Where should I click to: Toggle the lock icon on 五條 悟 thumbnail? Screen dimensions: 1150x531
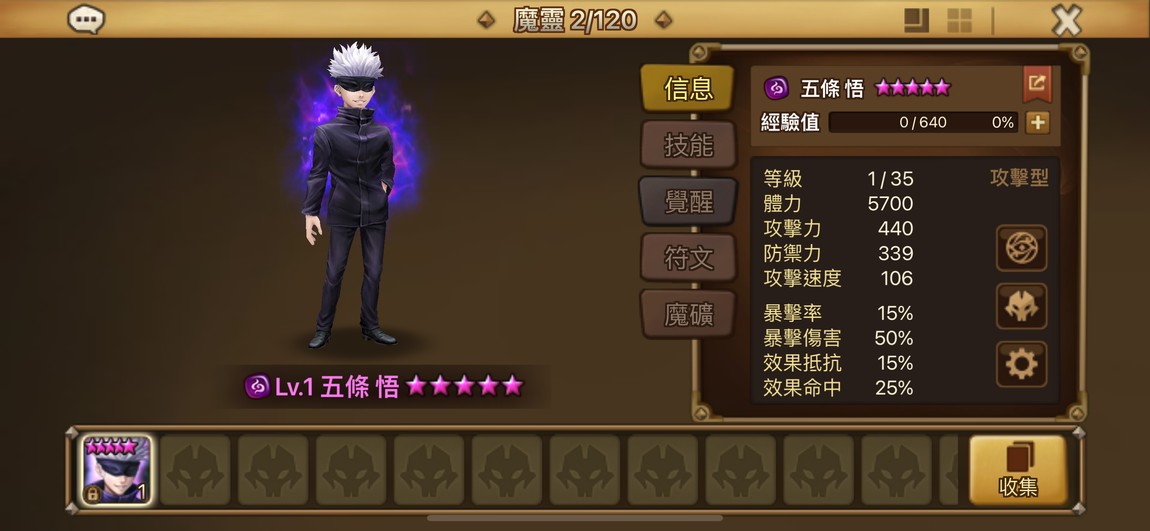click(93, 494)
